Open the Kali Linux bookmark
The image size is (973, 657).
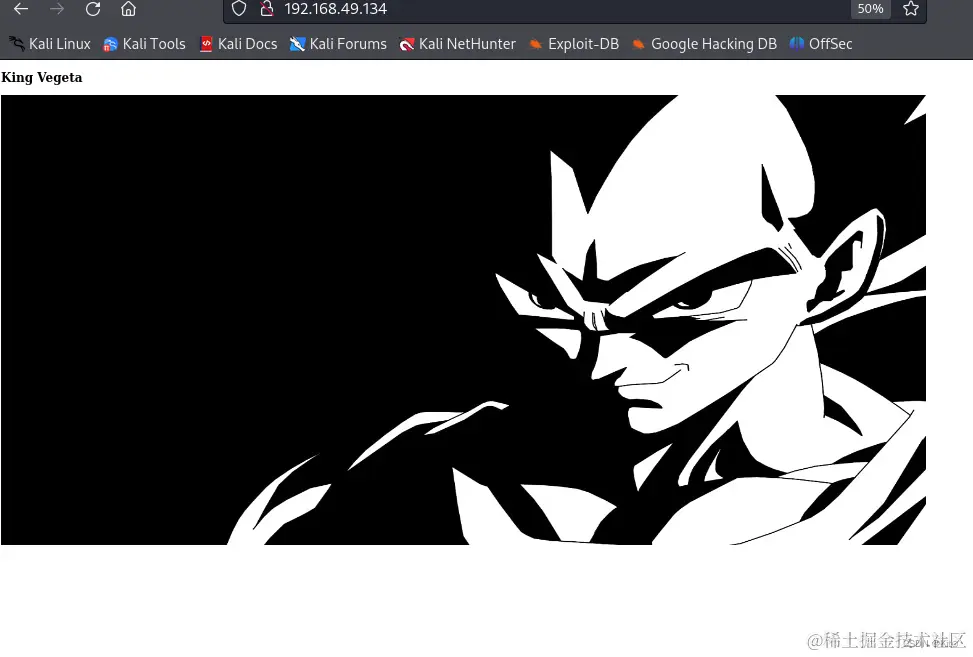[50, 44]
